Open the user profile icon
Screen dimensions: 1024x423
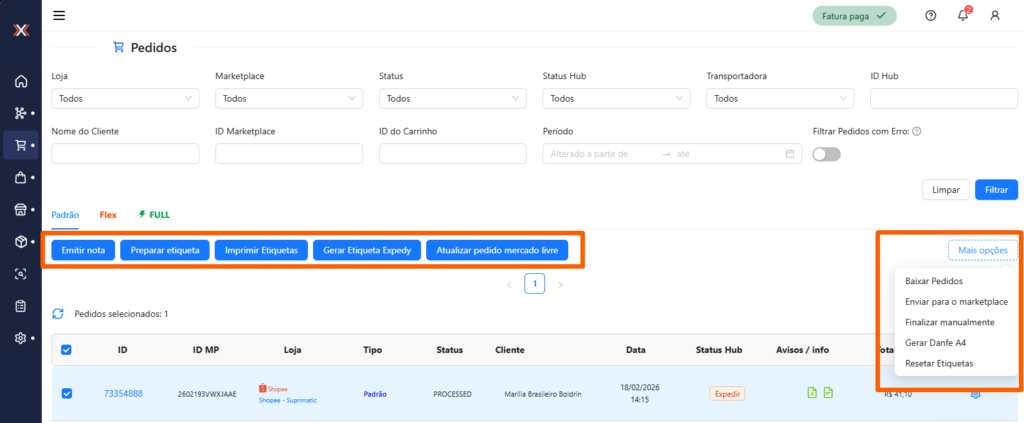coord(994,15)
